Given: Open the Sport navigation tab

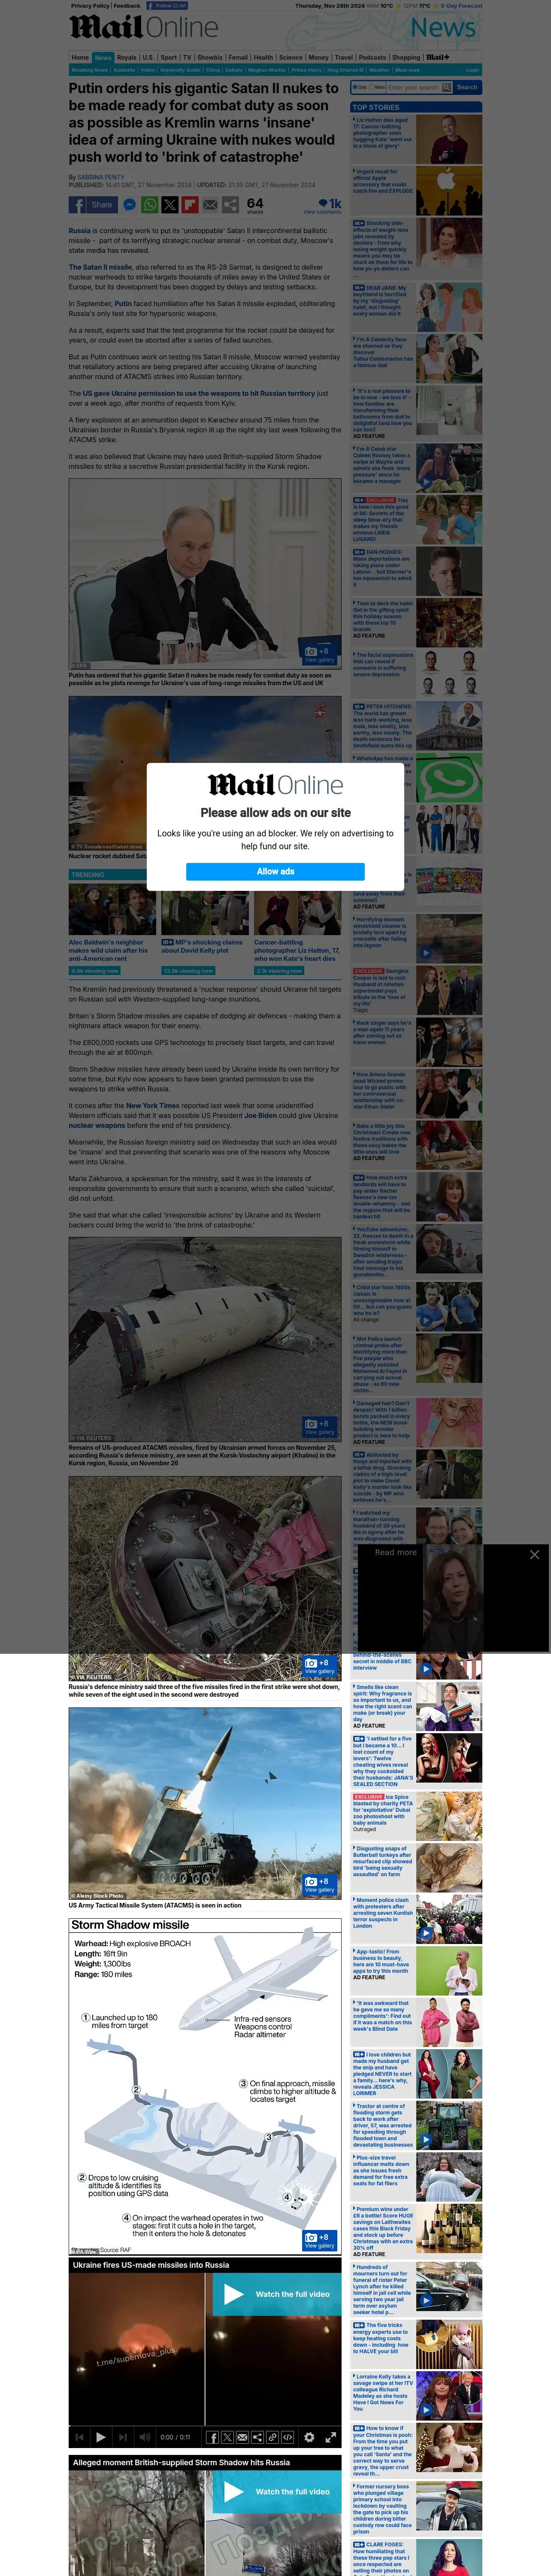Looking at the screenshot, I should click(169, 57).
